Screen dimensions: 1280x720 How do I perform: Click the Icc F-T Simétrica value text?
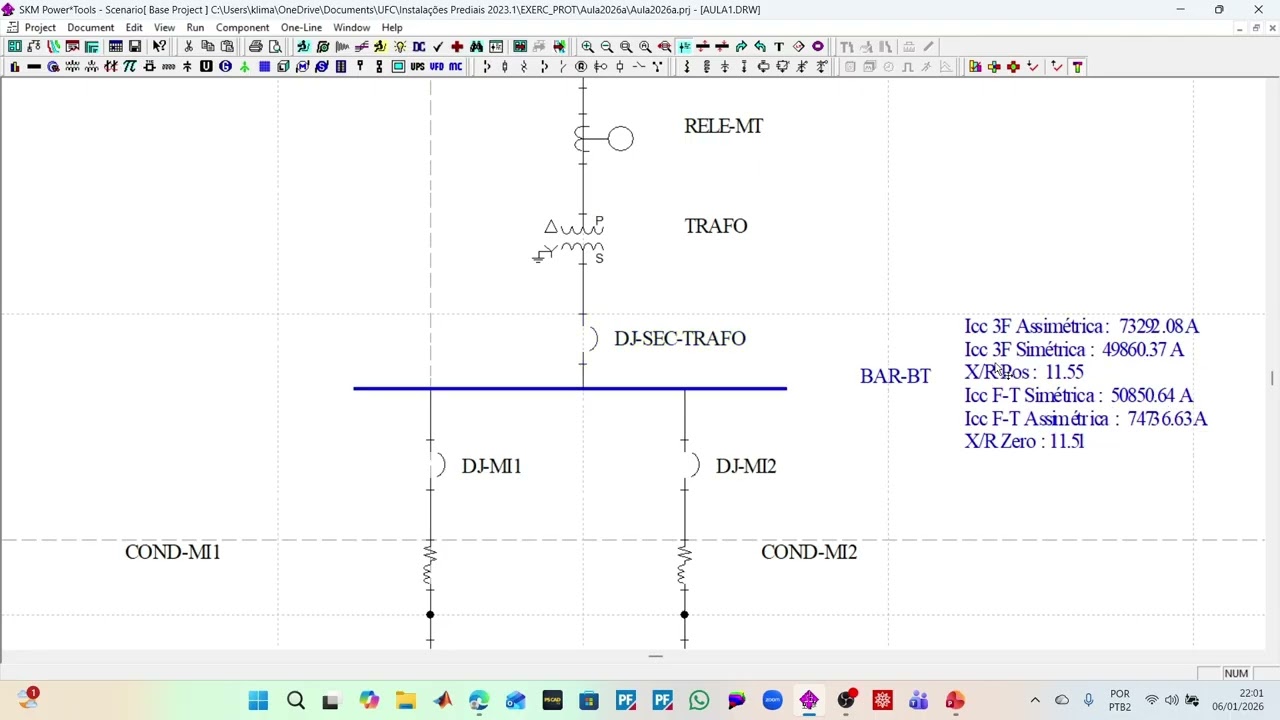click(1078, 396)
